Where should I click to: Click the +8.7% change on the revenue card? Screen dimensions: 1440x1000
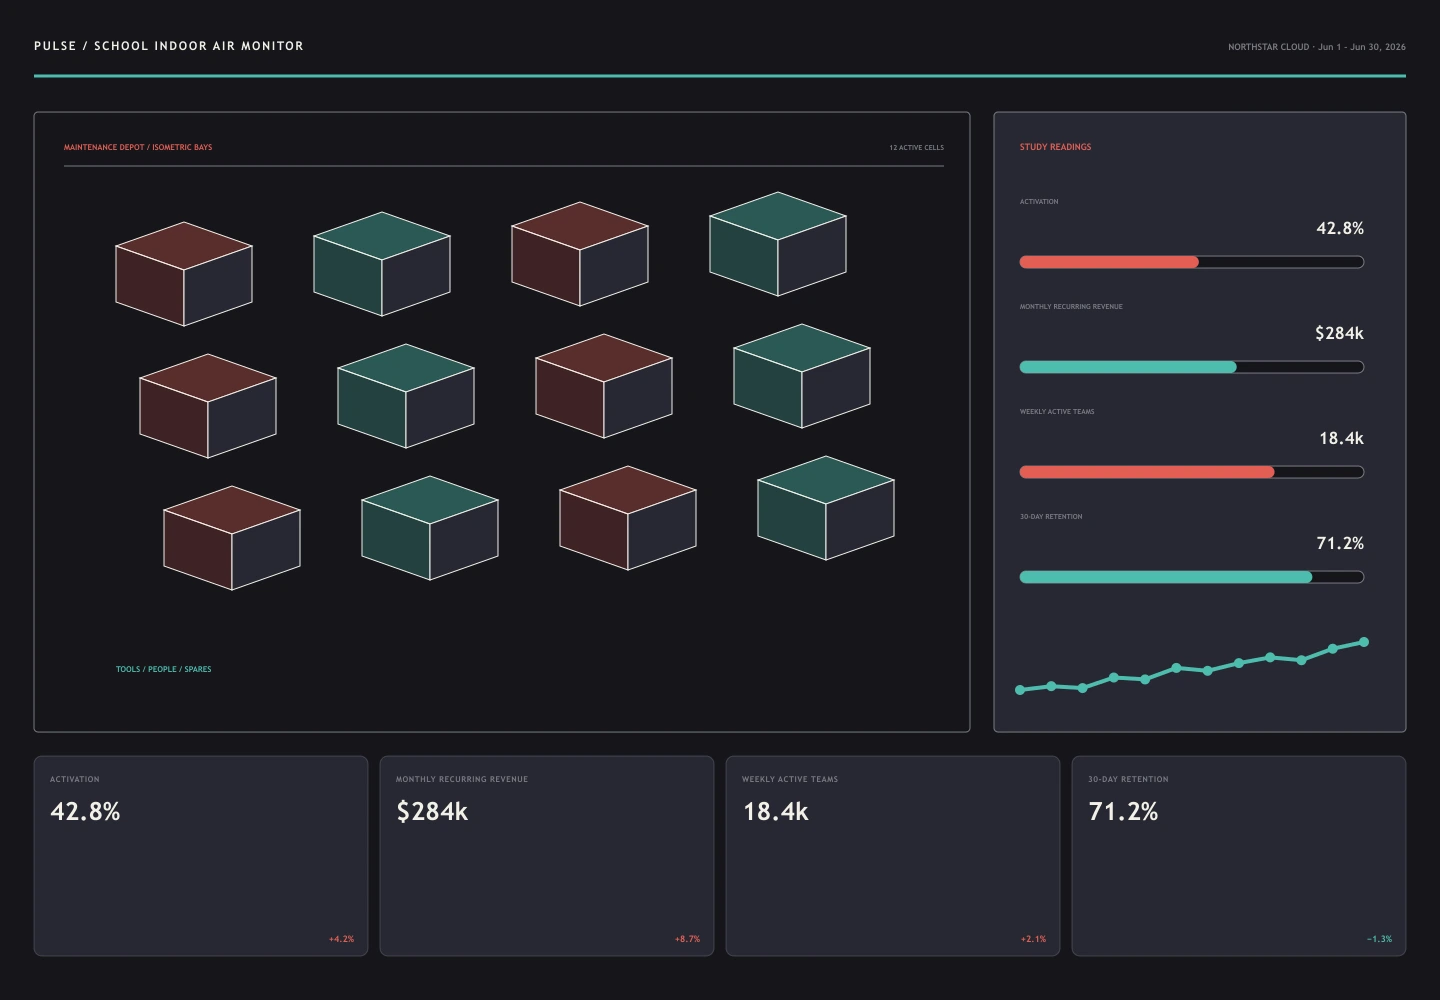coord(688,939)
